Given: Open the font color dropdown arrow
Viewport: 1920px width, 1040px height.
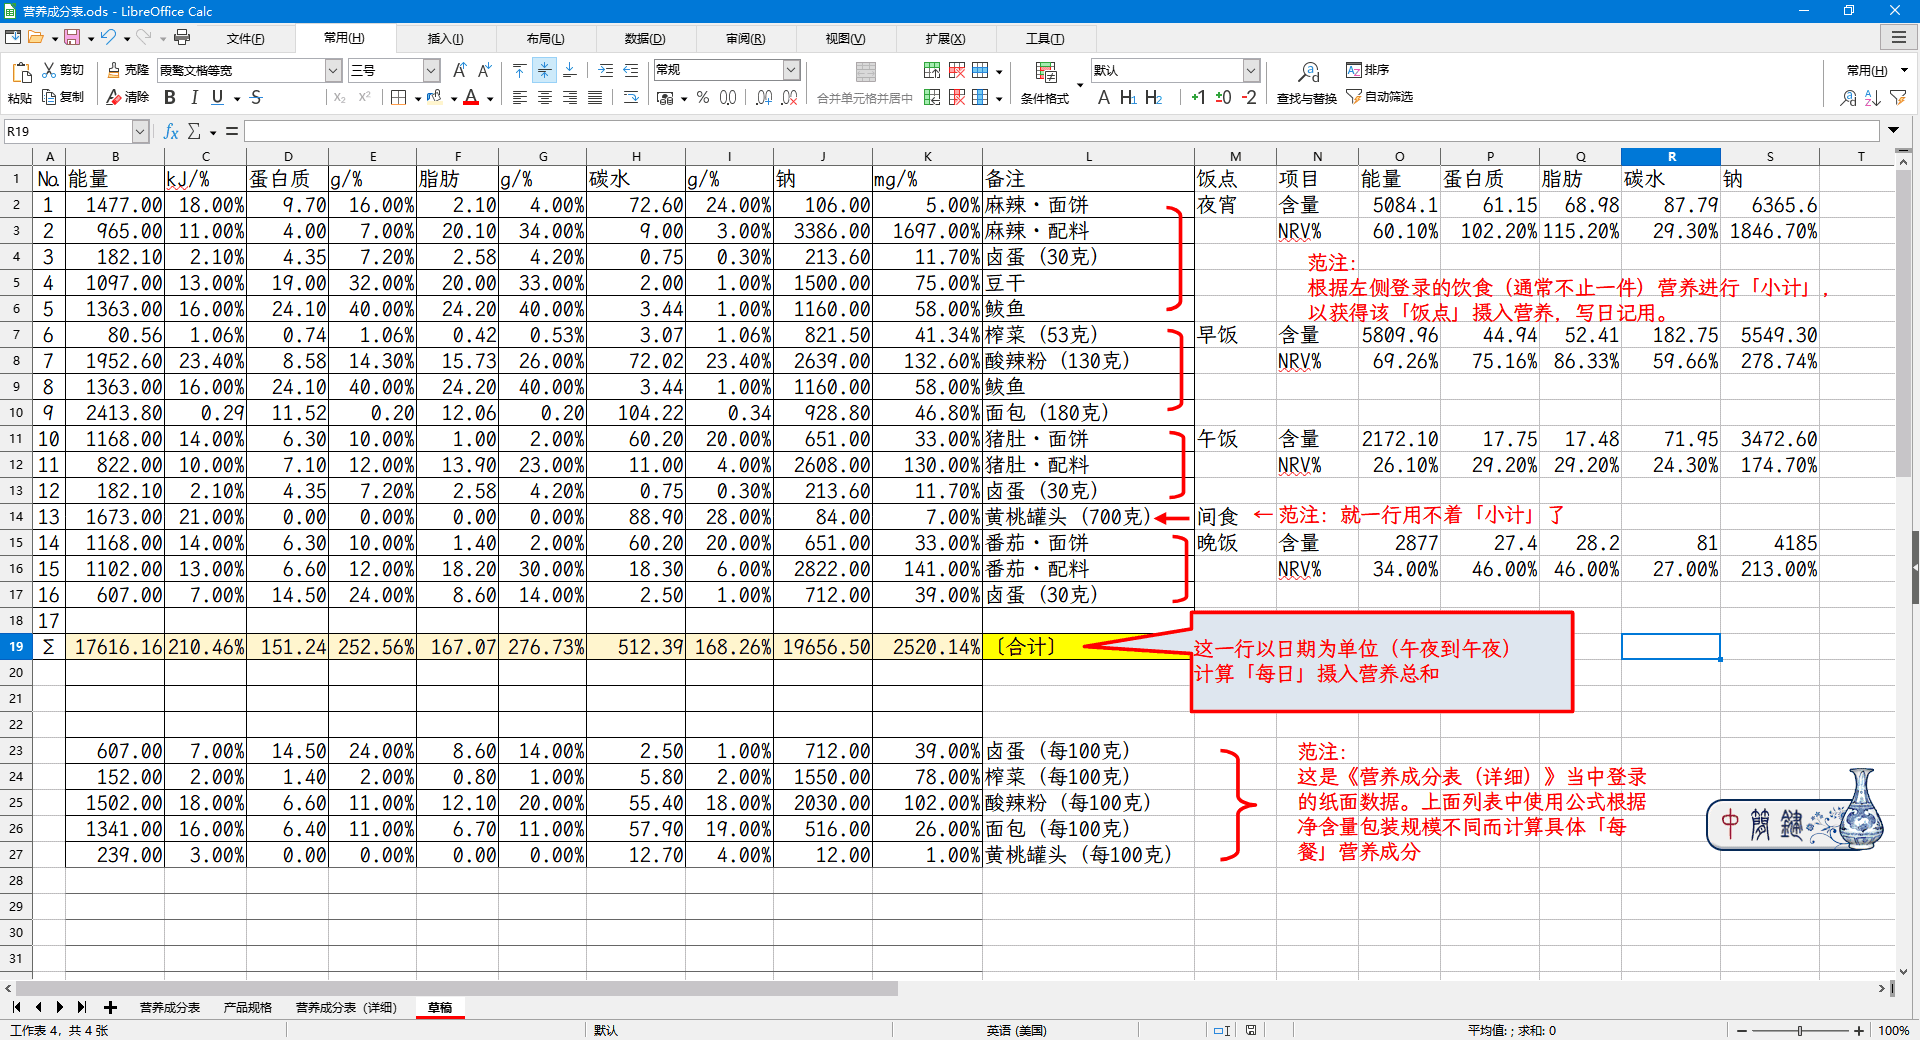Looking at the screenshot, I should (491, 98).
